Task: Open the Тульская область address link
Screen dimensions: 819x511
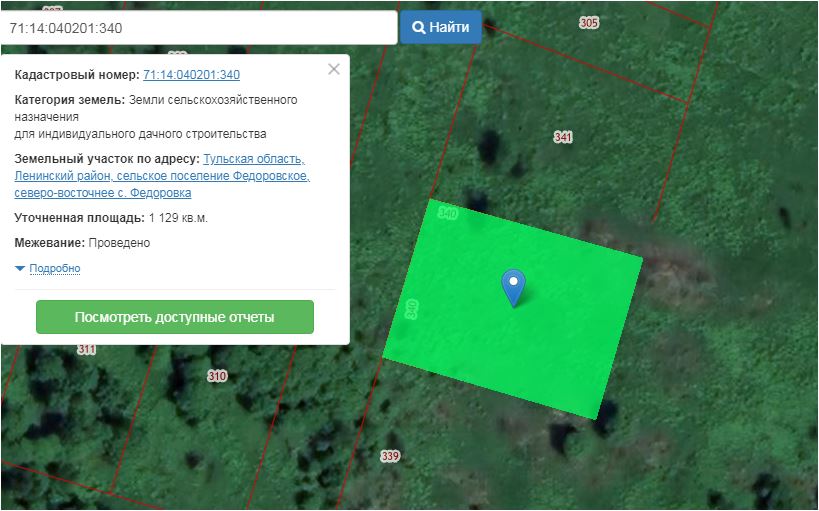Action: (x=162, y=176)
